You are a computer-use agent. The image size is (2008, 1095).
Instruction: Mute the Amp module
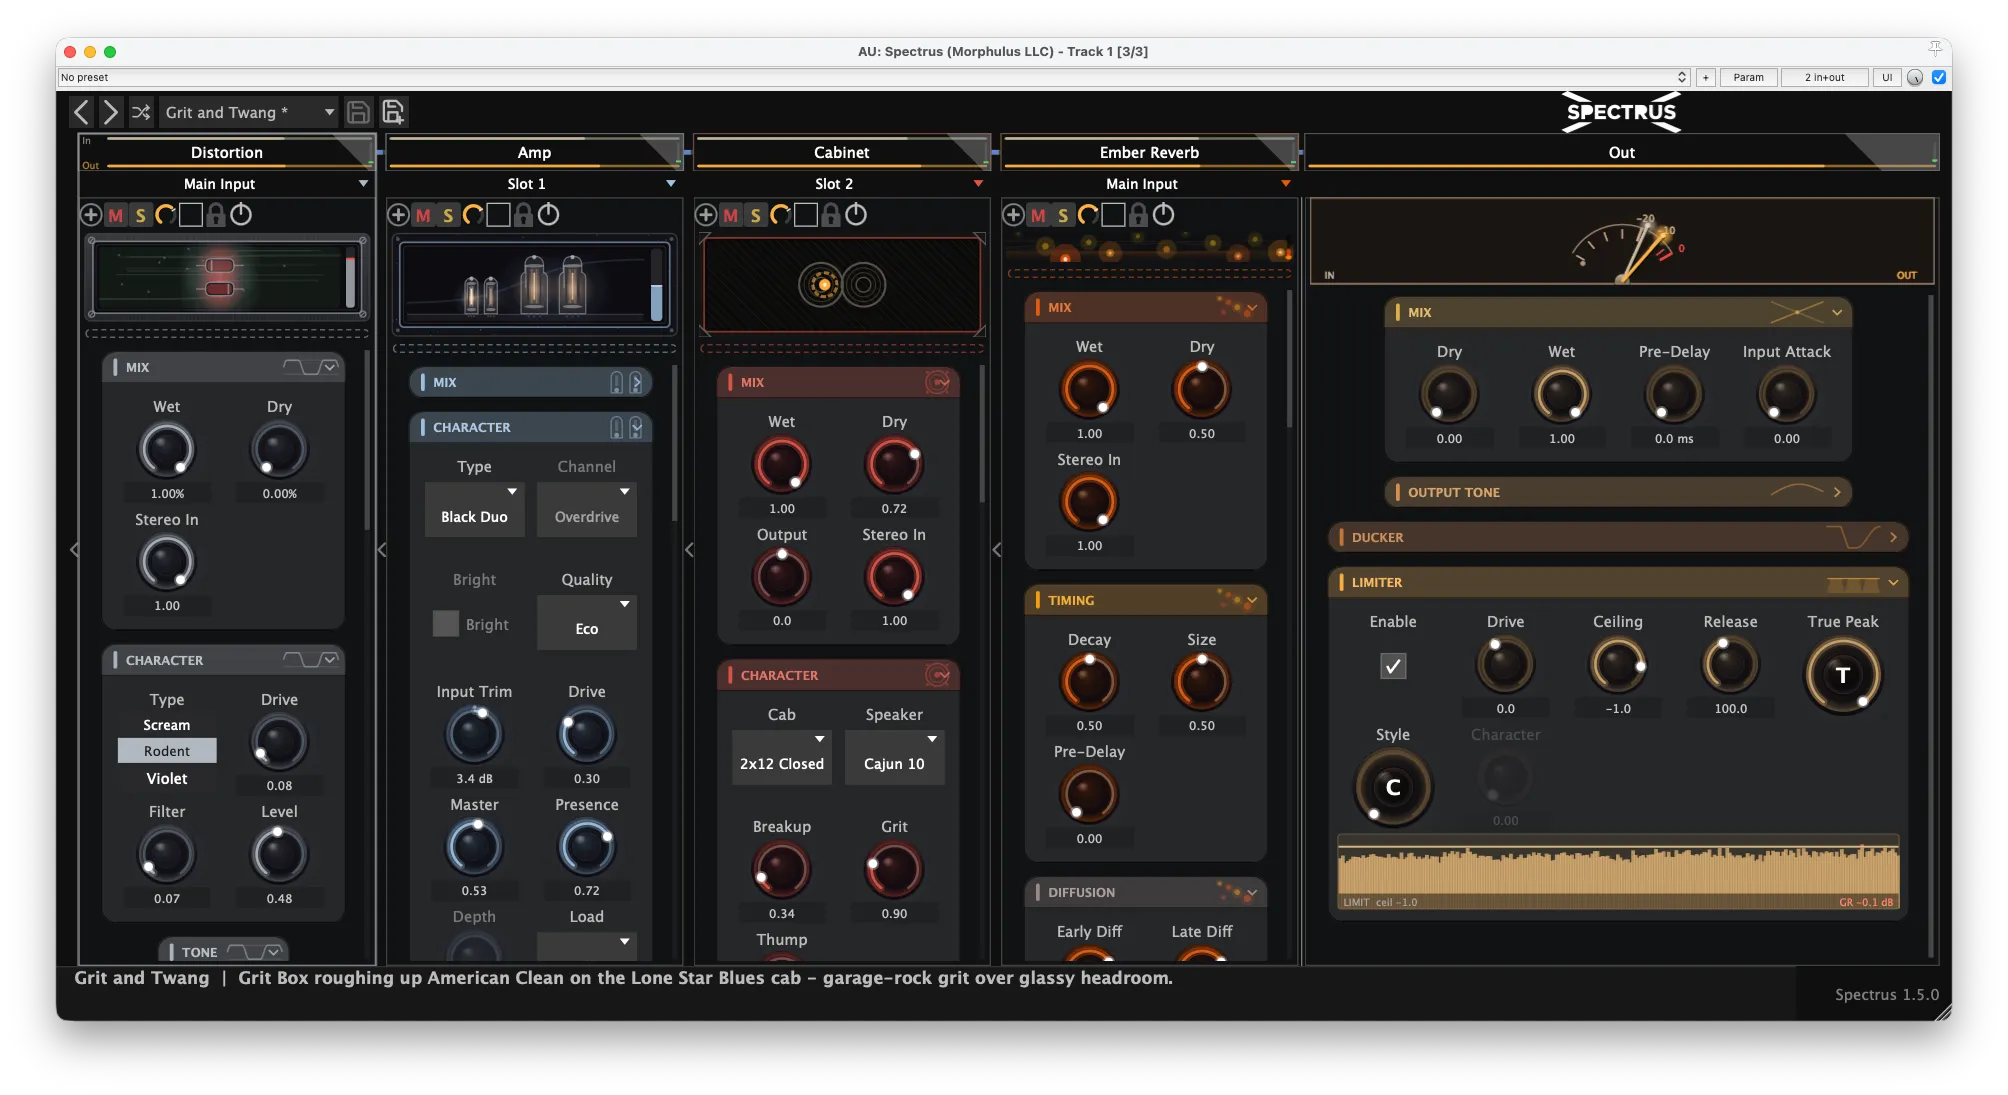(423, 215)
